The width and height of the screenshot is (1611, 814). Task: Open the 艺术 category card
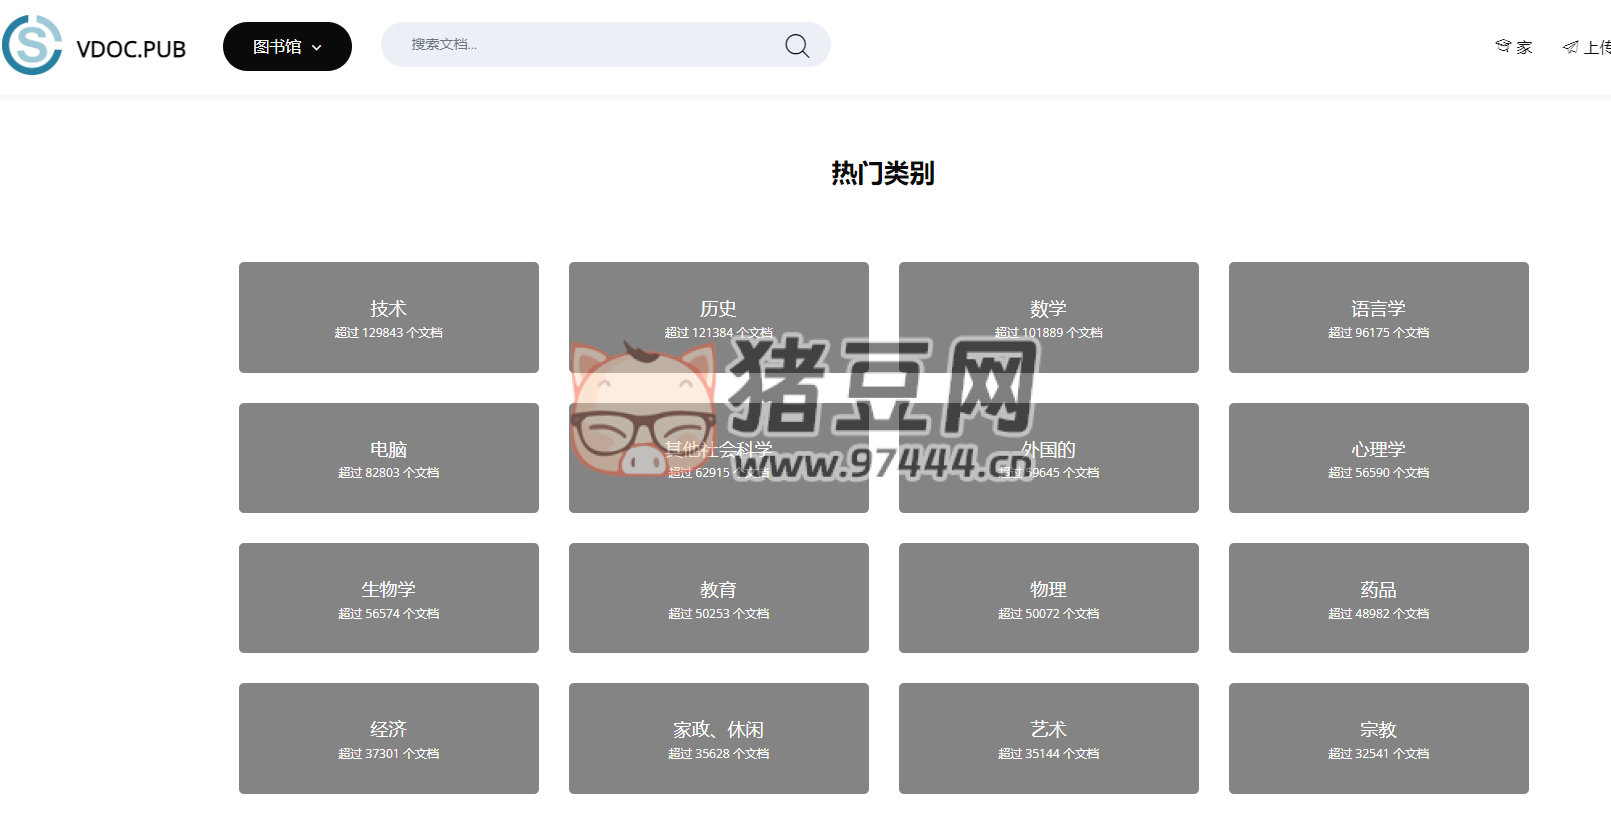1049,738
